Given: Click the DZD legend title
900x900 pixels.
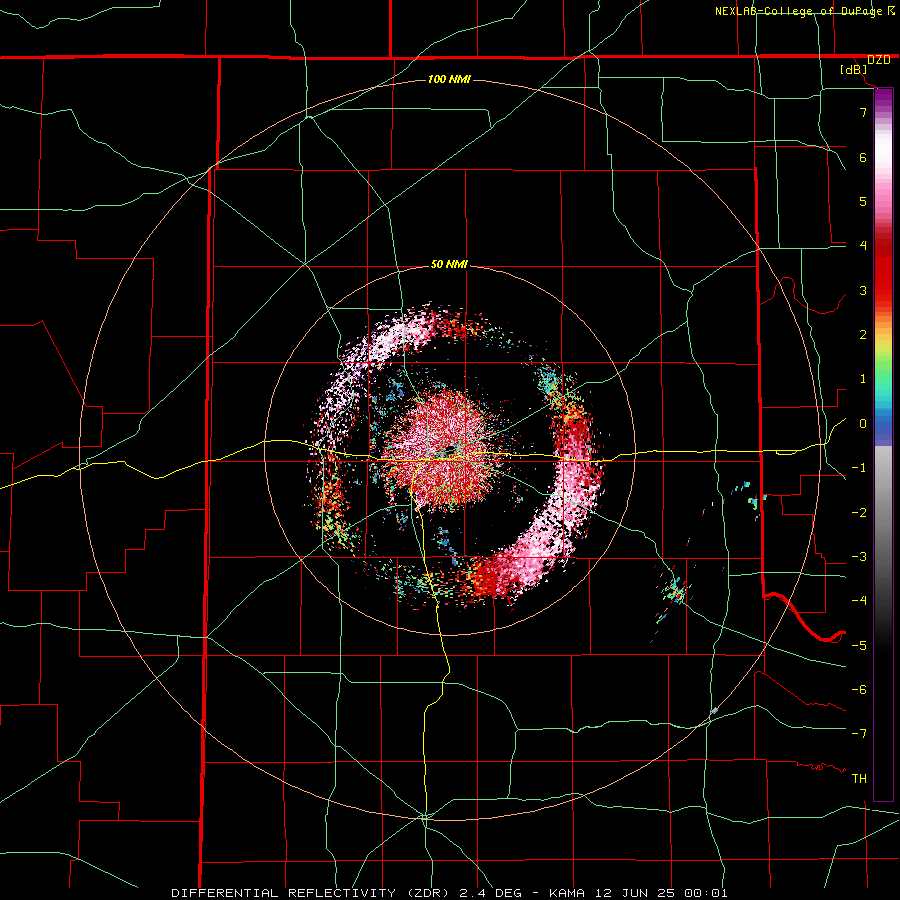Looking at the screenshot, I should [878, 60].
